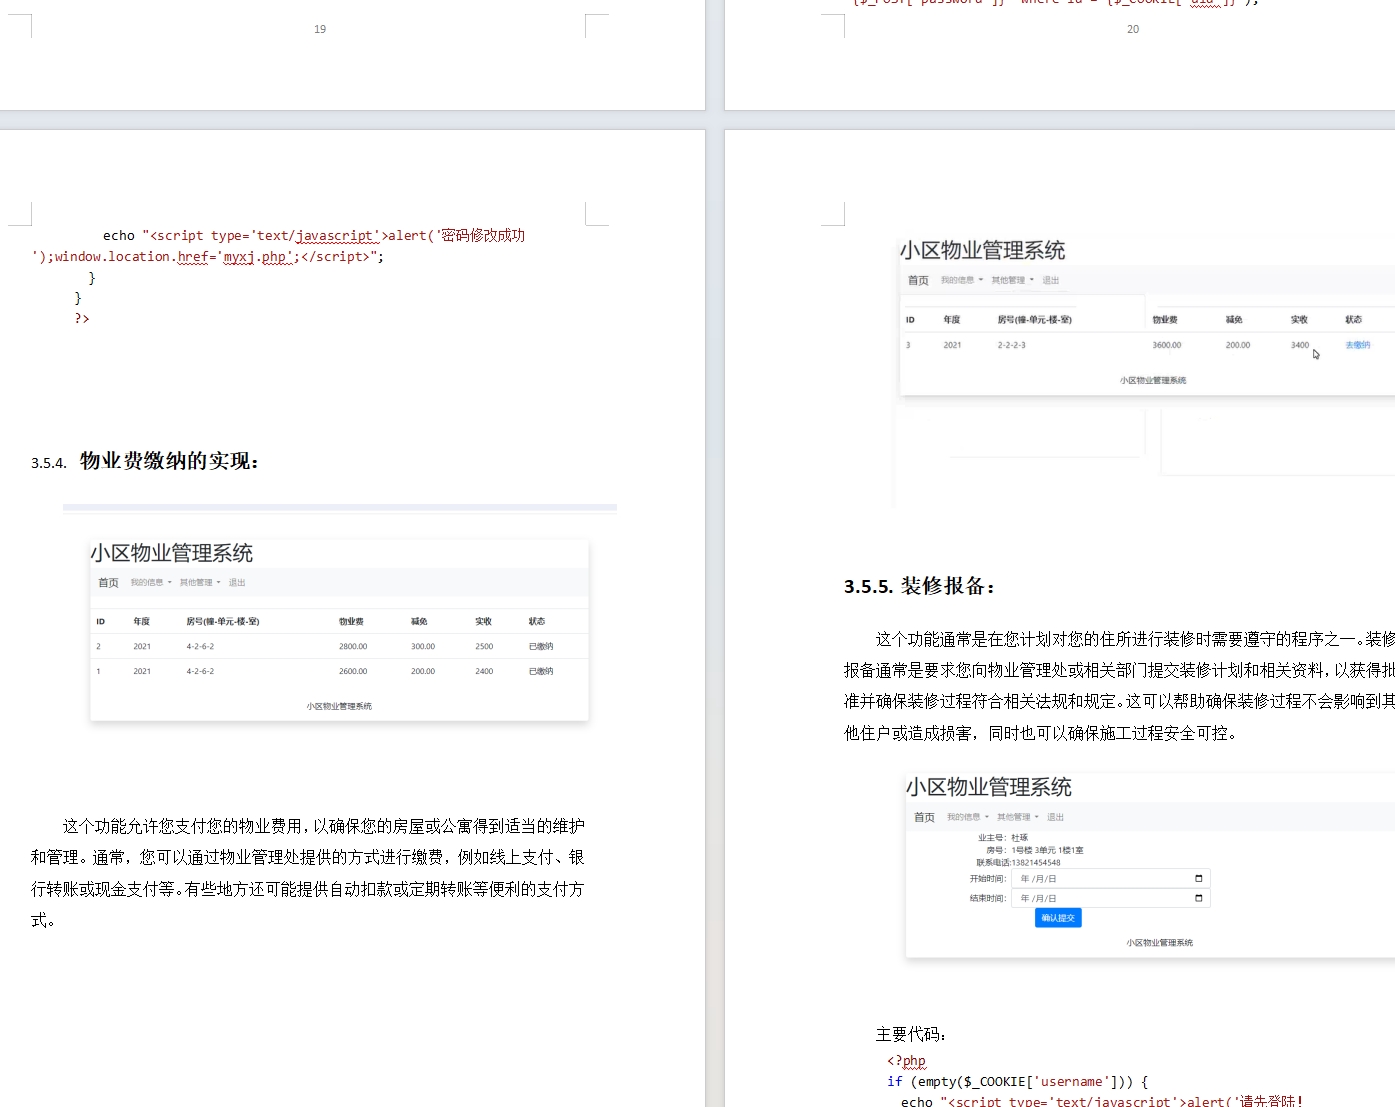The image size is (1395, 1107).
Task: Click the 2400 实收 cell
Action: click(x=484, y=671)
